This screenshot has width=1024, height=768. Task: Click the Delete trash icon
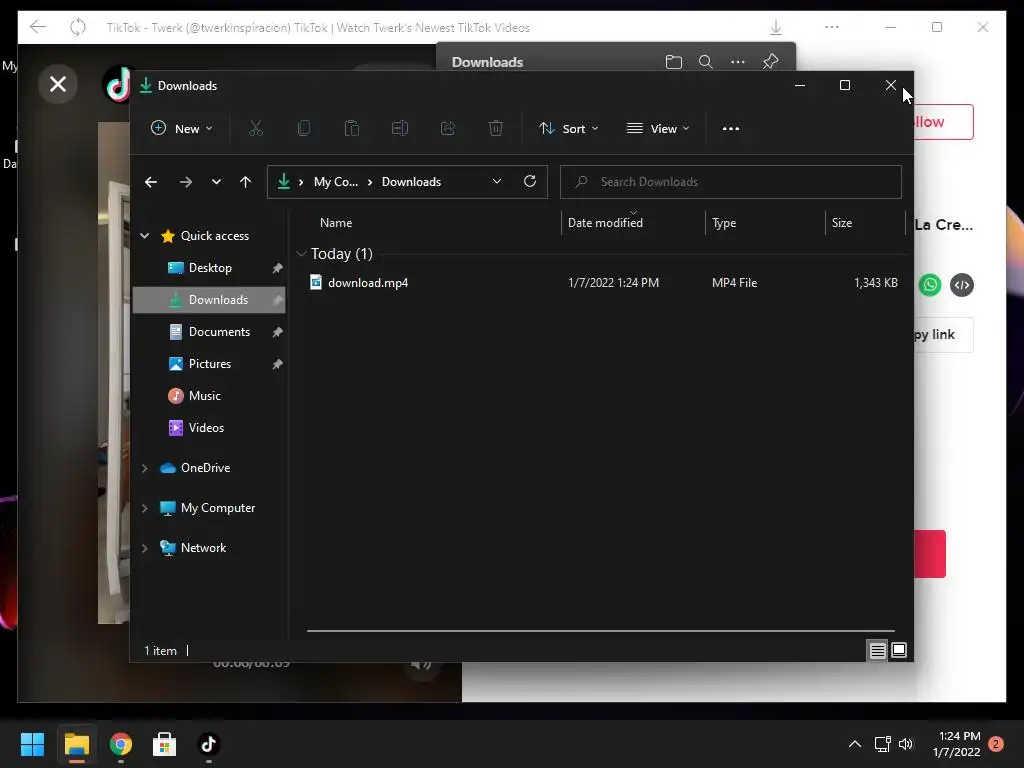(x=496, y=129)
